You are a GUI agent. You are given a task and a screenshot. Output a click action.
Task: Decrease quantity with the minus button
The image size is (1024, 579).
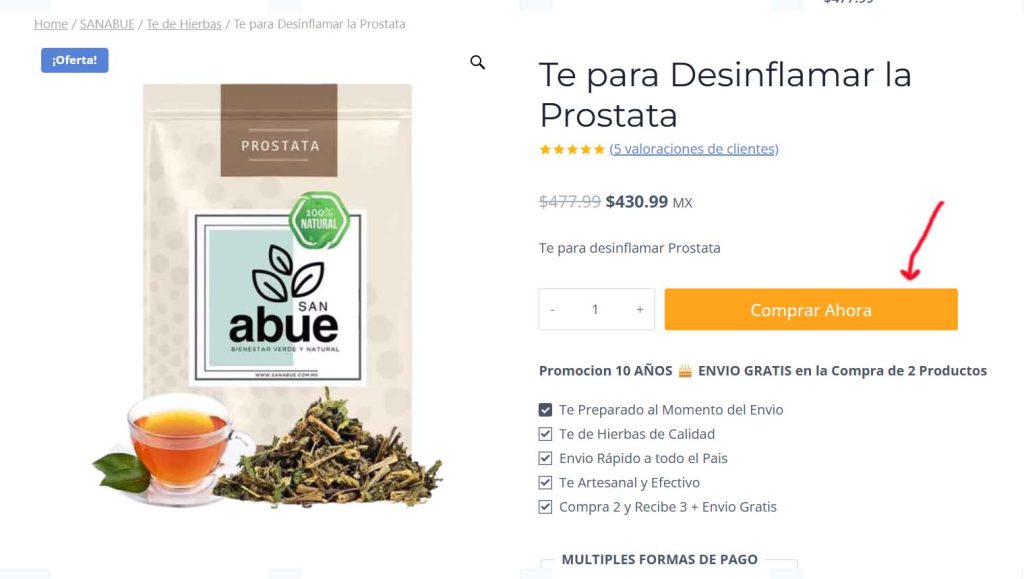click(x=552, y=309)
